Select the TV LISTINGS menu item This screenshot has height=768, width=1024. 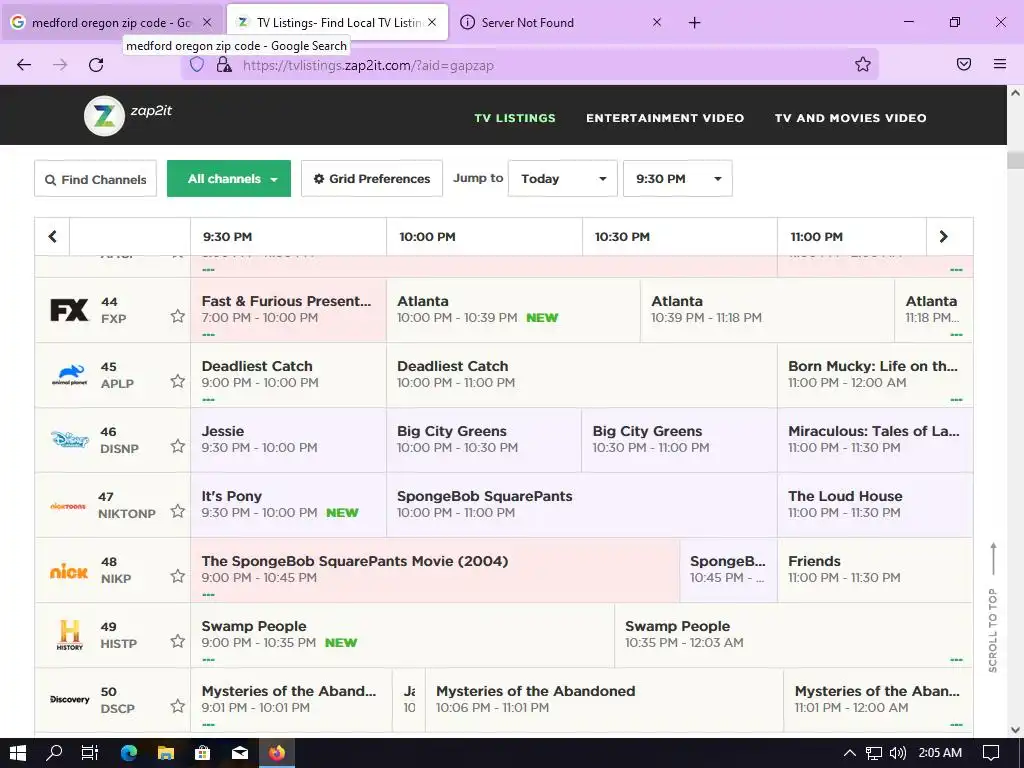coord(515,118)
